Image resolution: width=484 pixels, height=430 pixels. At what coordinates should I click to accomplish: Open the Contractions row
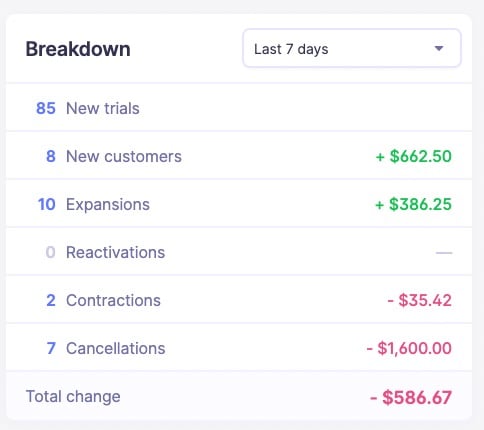[x=239, y=300]
